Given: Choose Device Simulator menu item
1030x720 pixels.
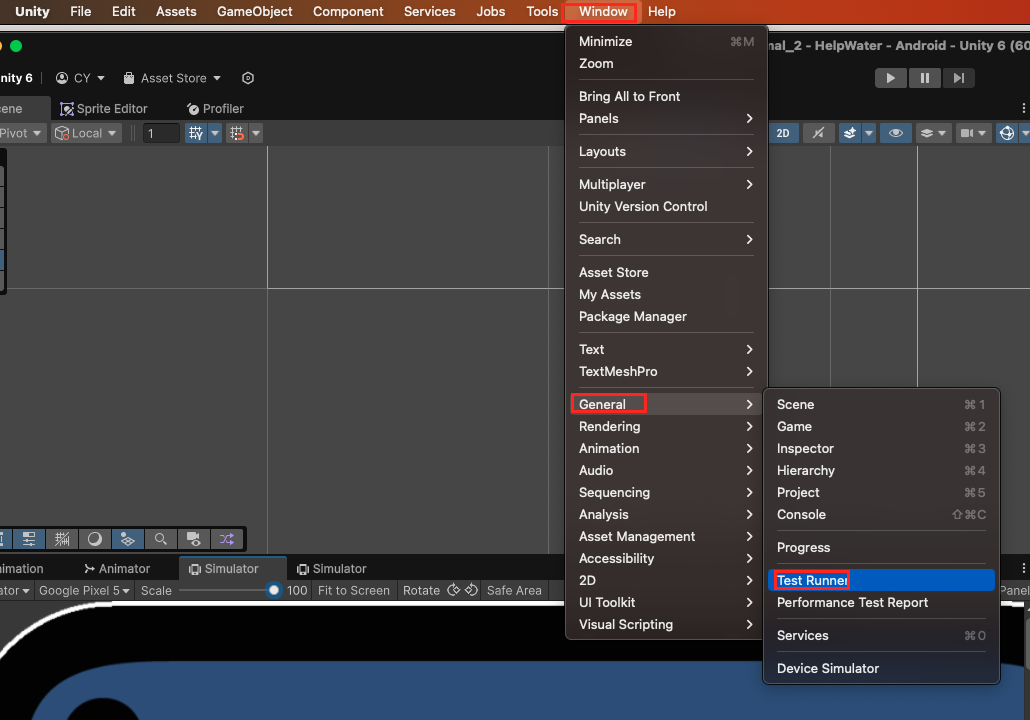Looking at the screenshot, I should pos(881,668).
